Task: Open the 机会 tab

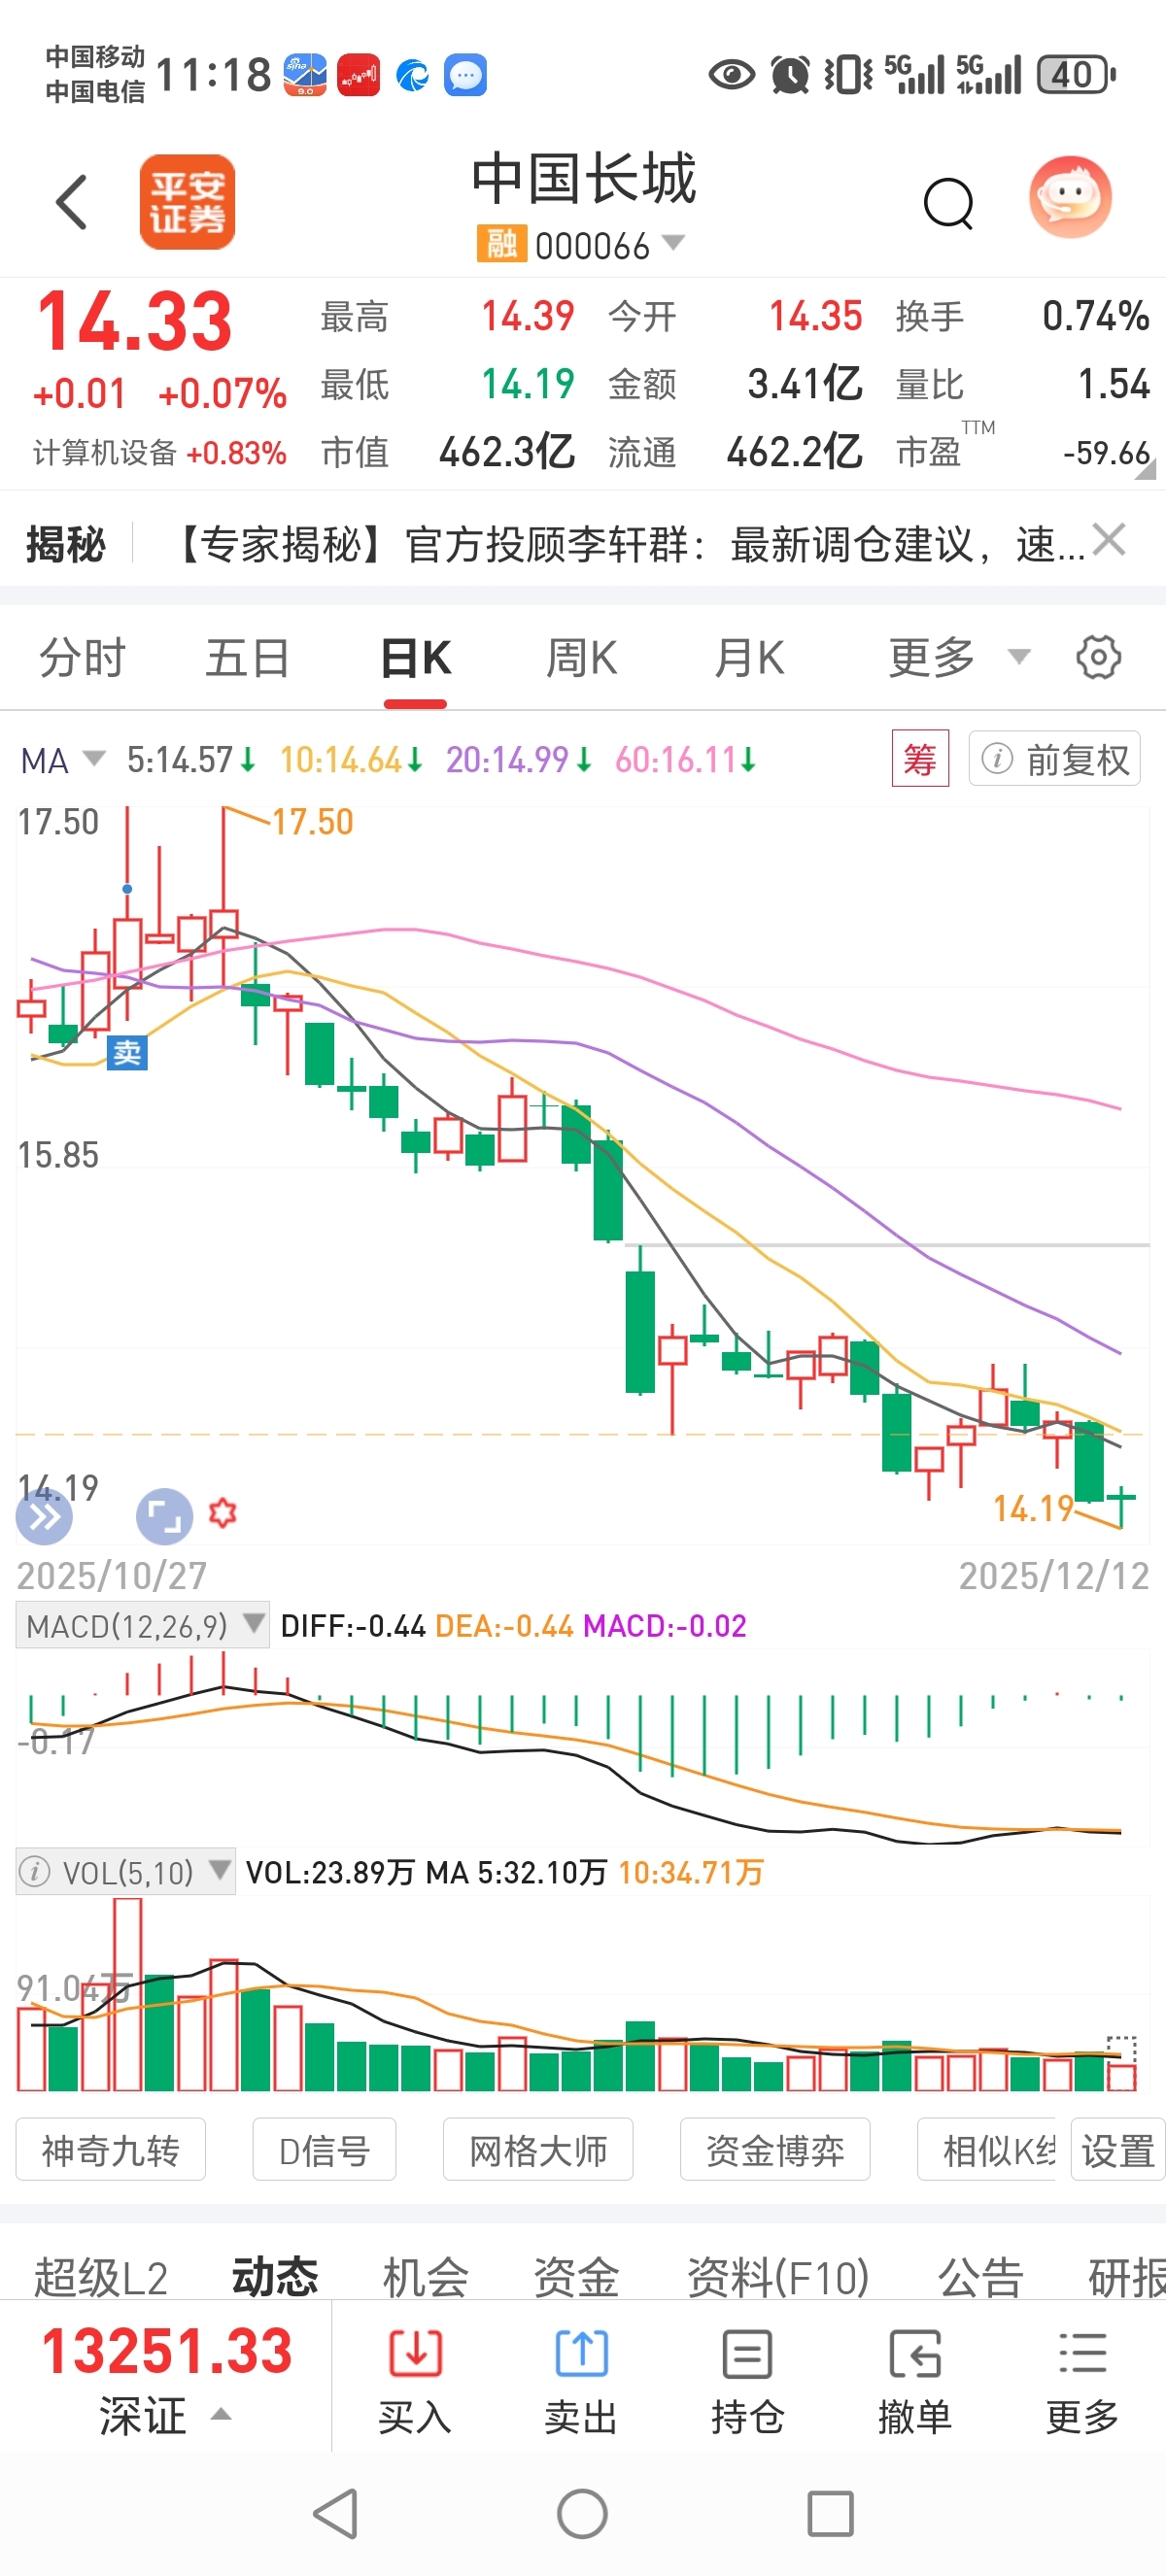Action: point(426,2277)
